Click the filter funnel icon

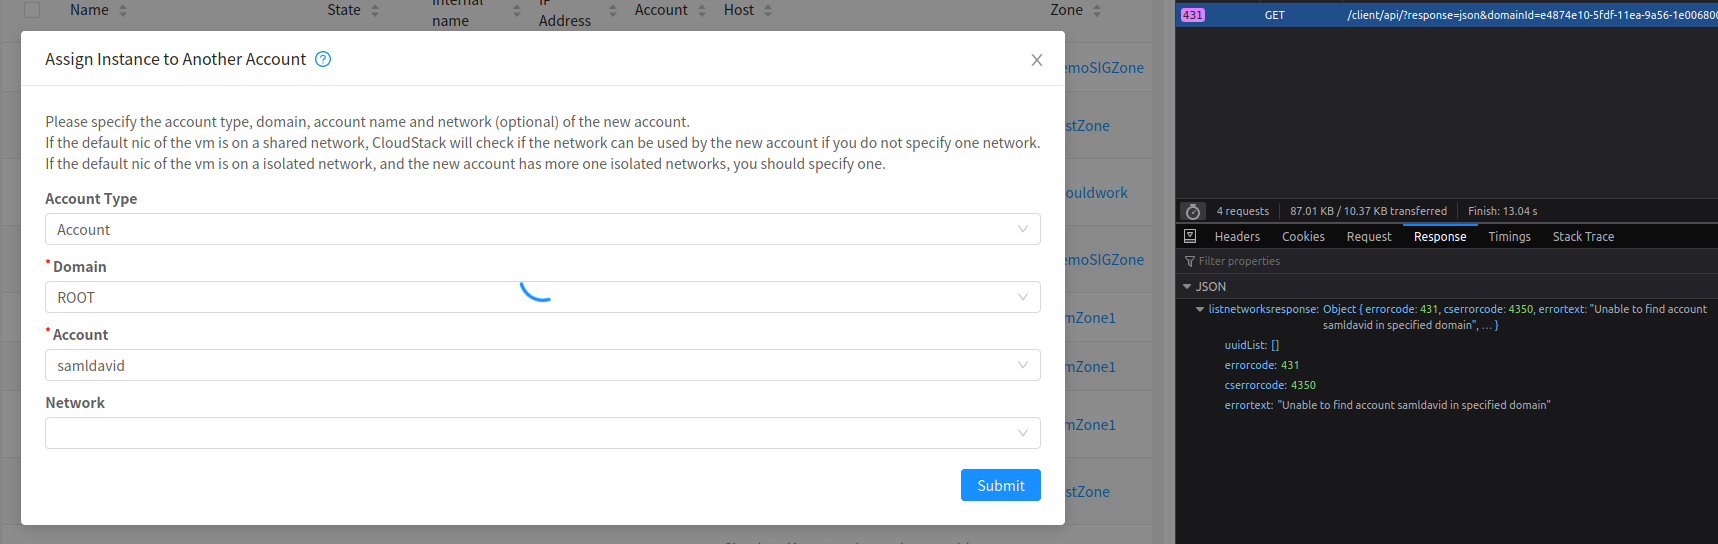click(x=1190, y=261)
